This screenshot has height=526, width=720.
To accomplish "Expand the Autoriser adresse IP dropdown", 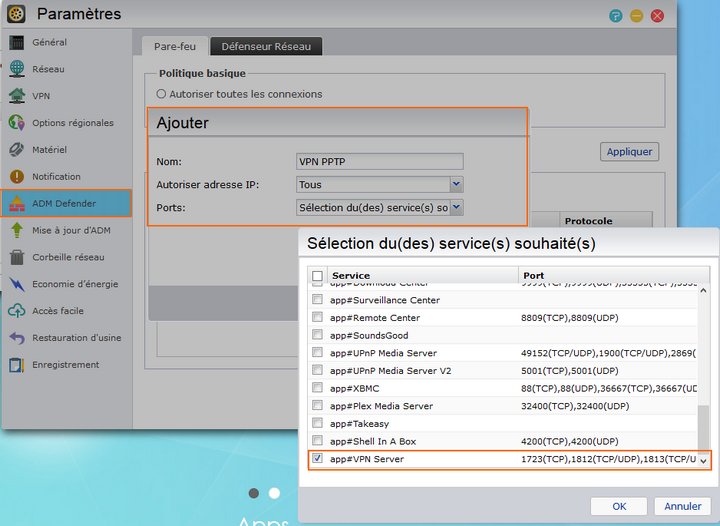I will click(456, 184).
